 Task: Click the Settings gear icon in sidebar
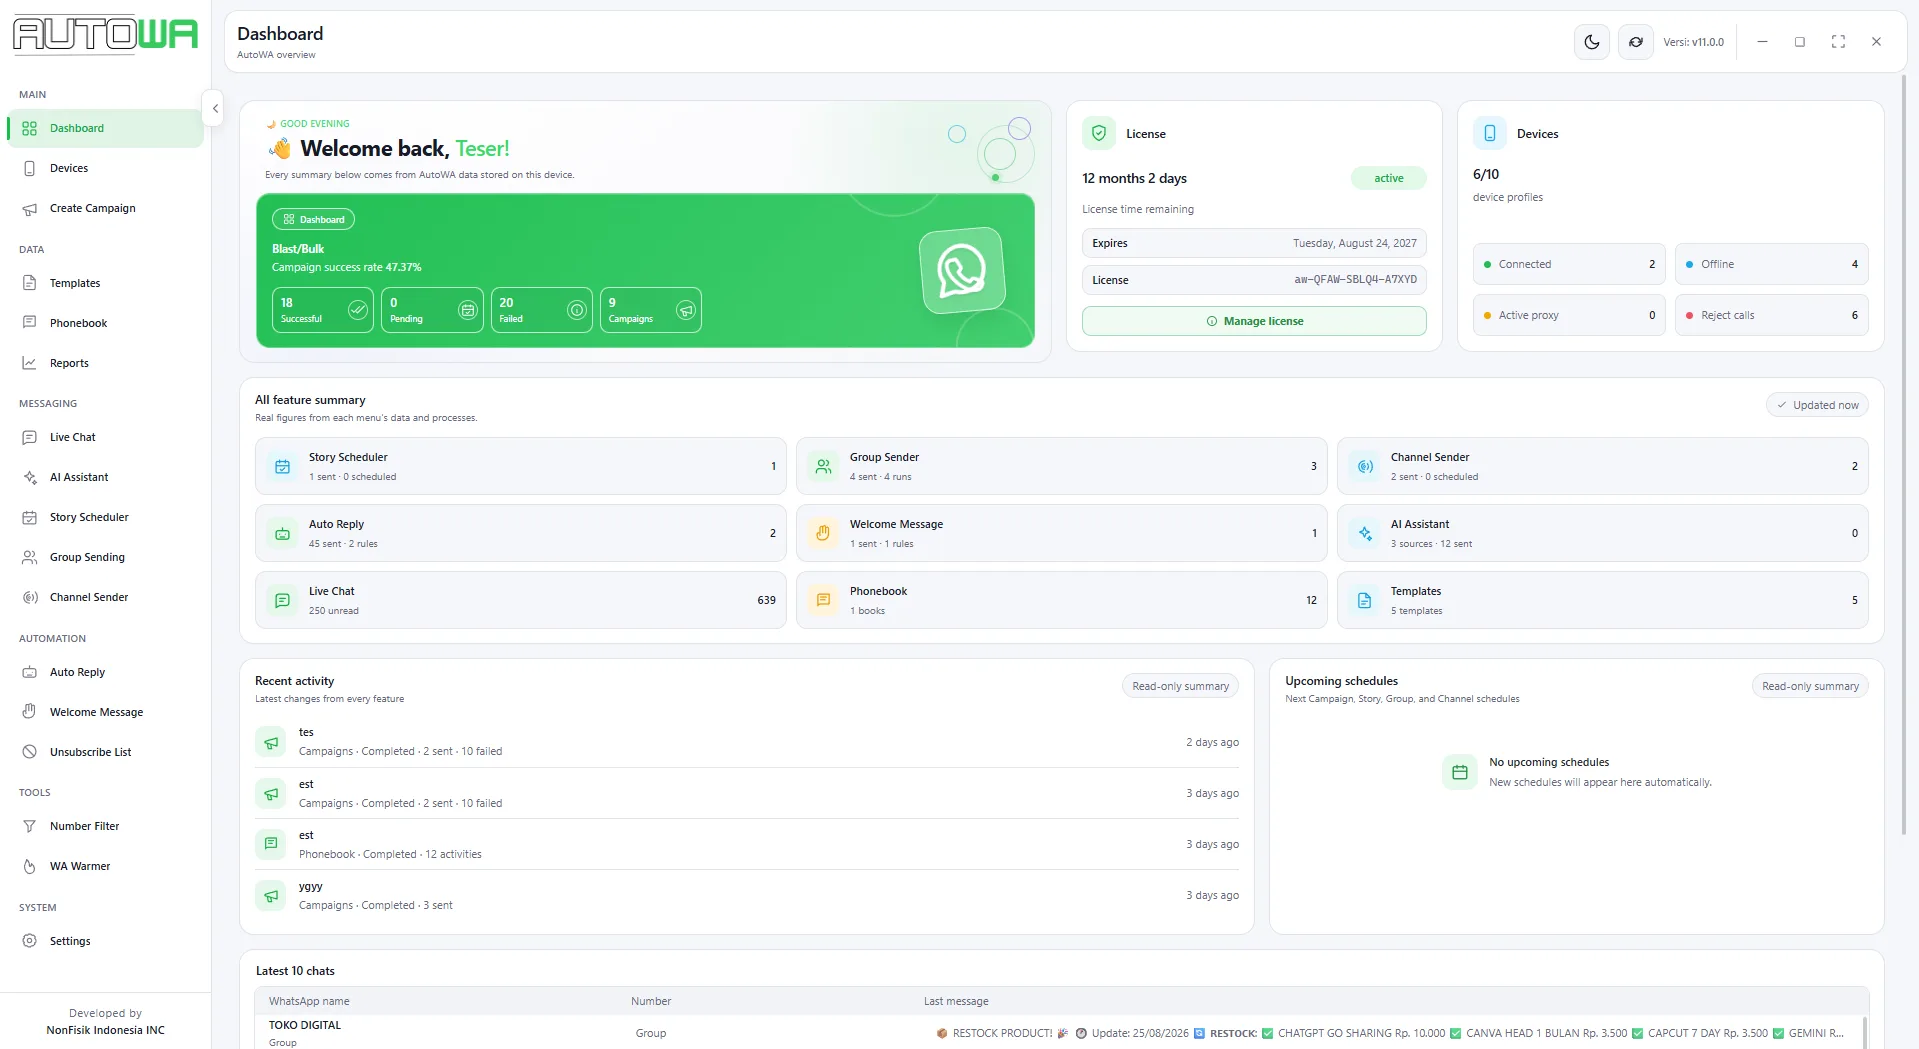click(30, 941)
